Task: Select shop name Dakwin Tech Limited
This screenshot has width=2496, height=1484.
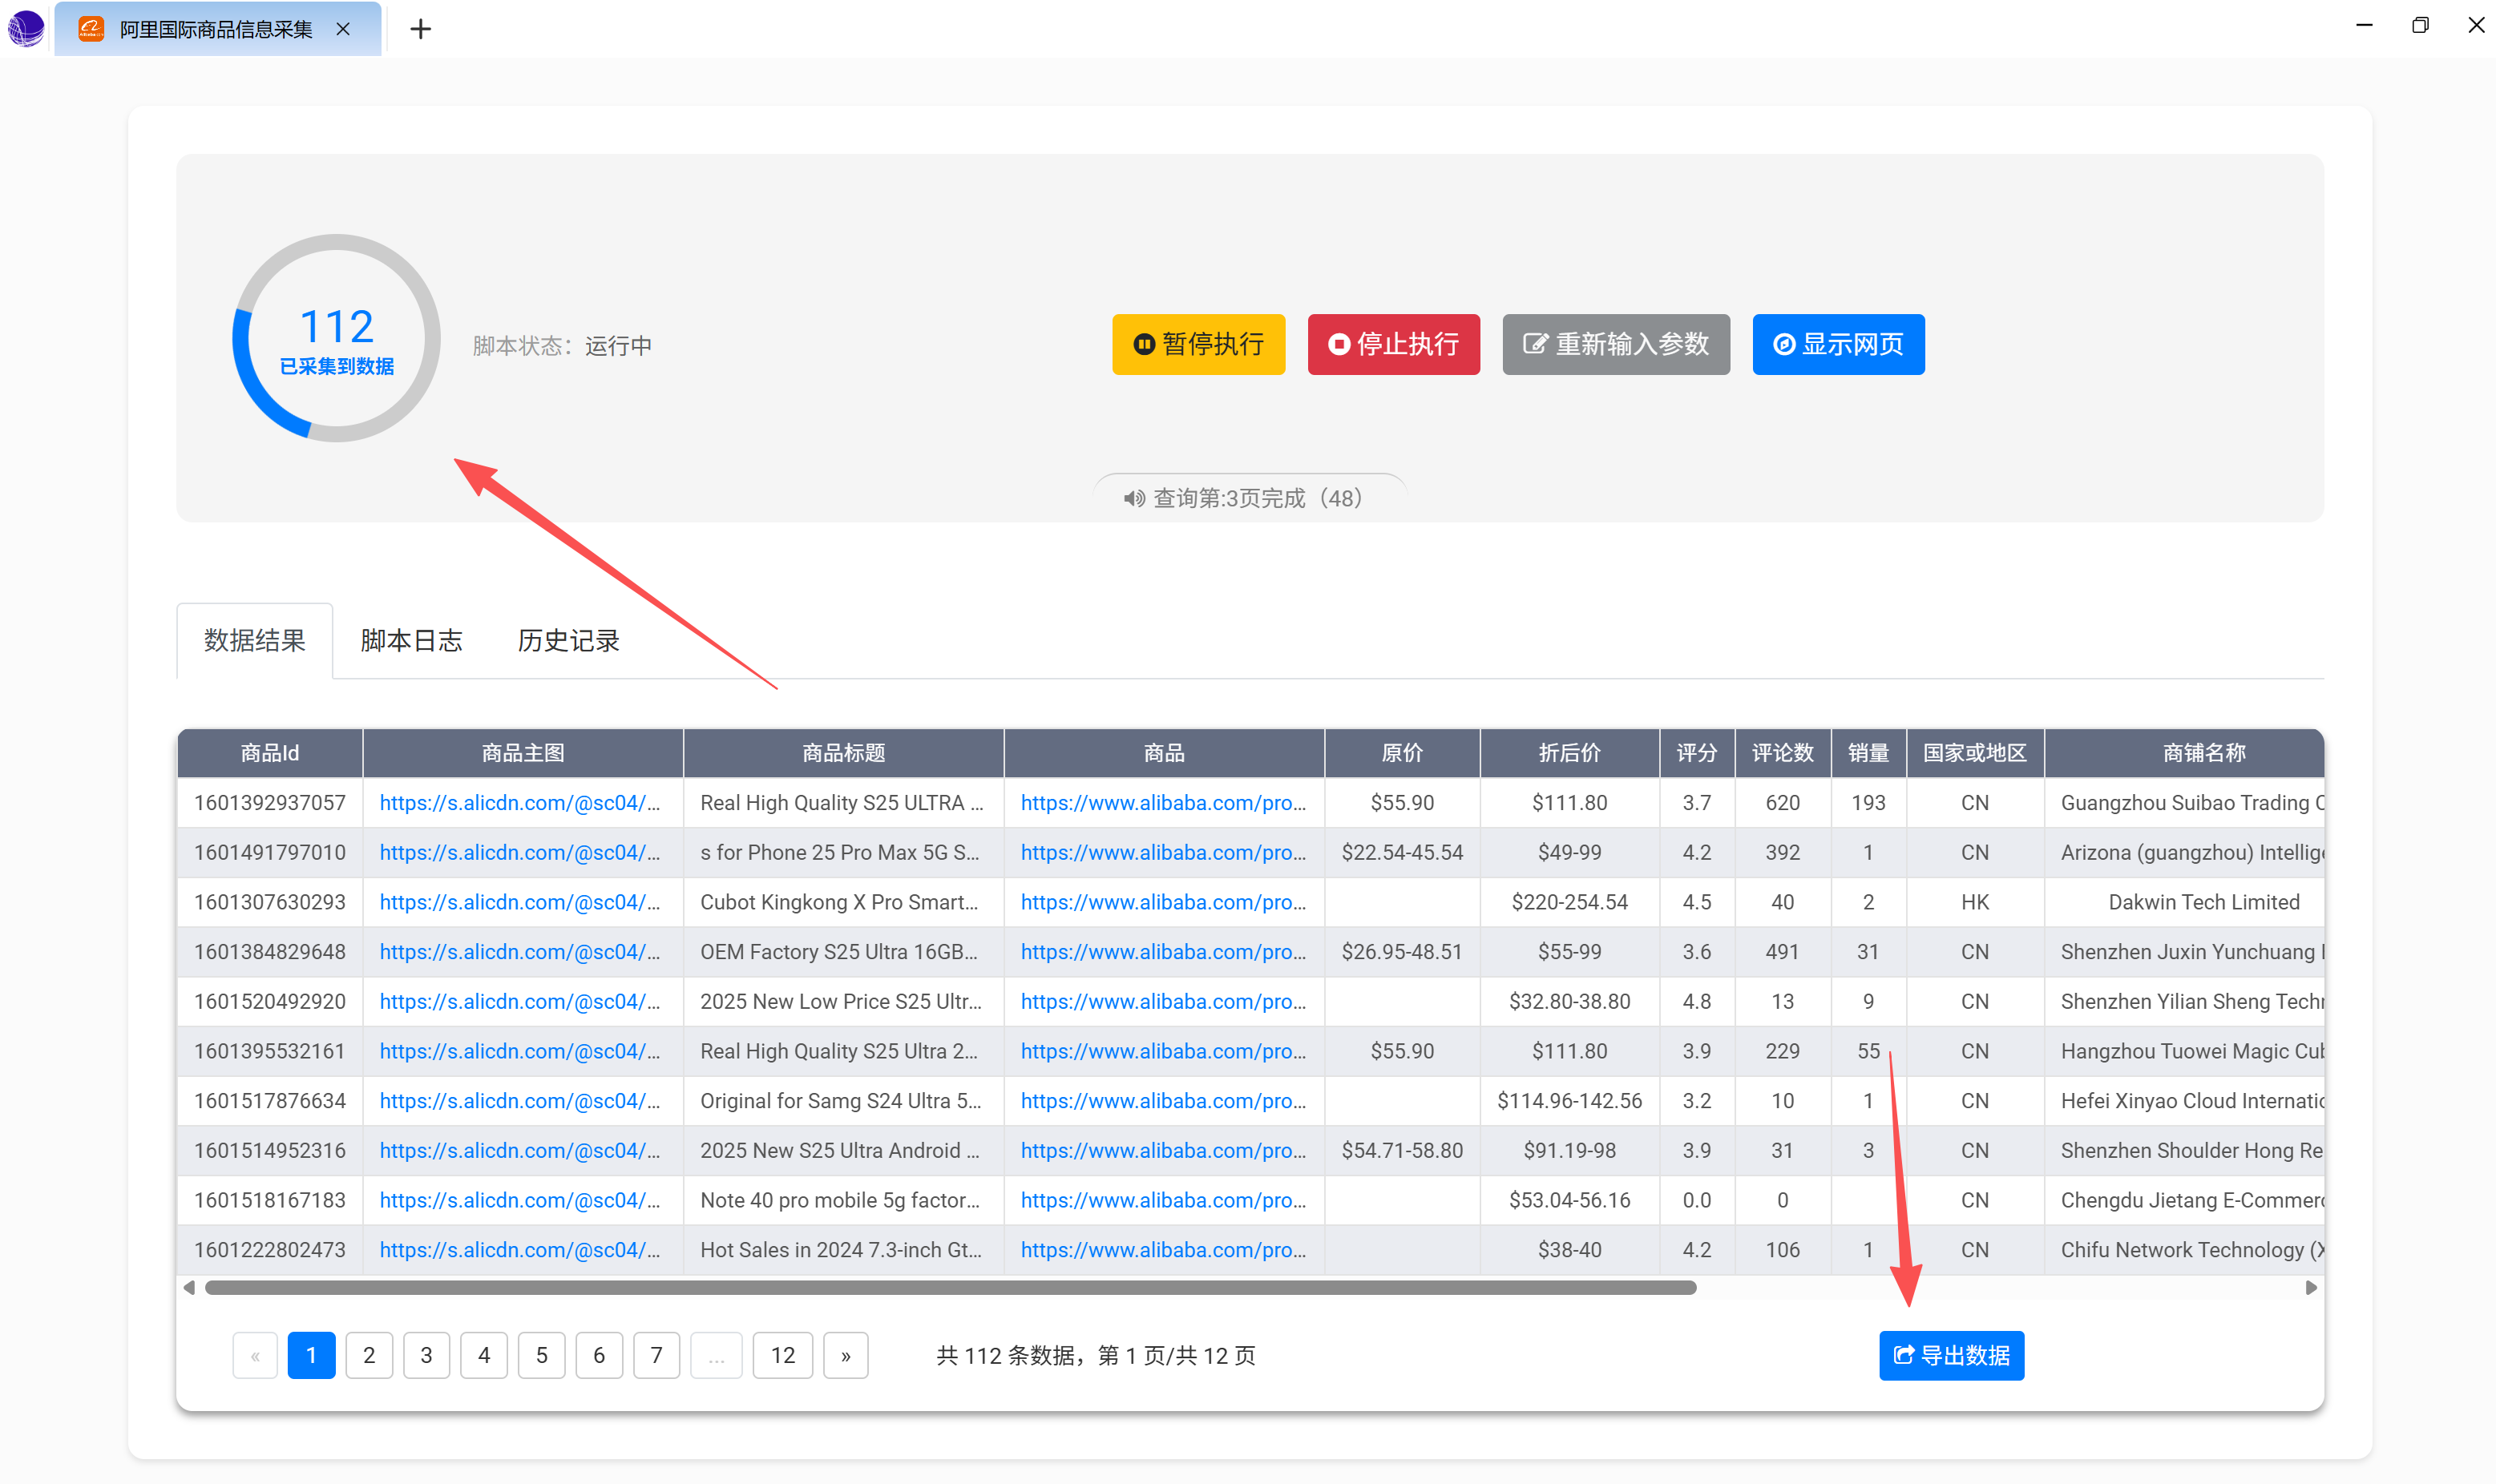Action: click(x=2203, y=902)
